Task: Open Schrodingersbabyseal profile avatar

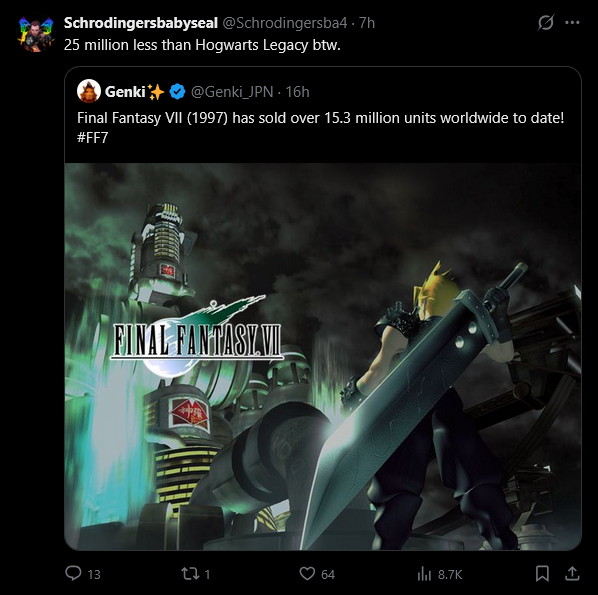Action: click(36, 34)
